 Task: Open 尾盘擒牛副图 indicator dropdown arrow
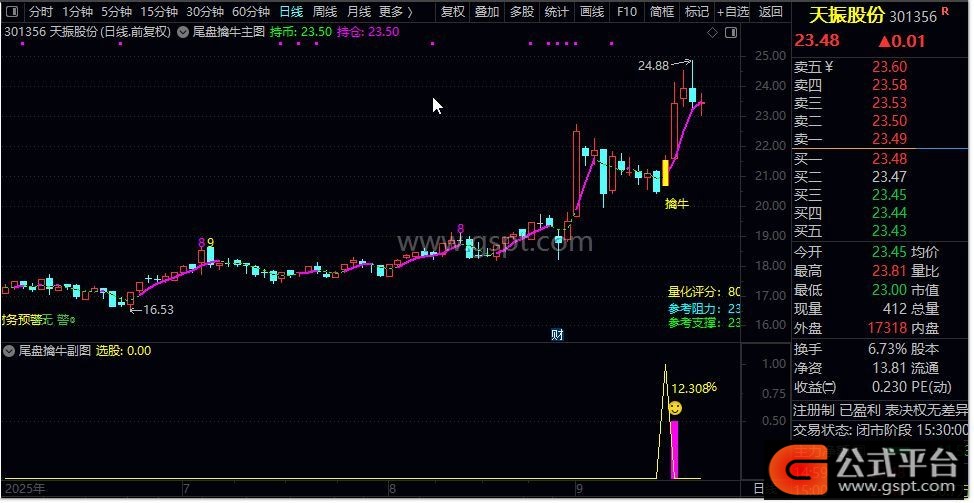tap(10, 351)
